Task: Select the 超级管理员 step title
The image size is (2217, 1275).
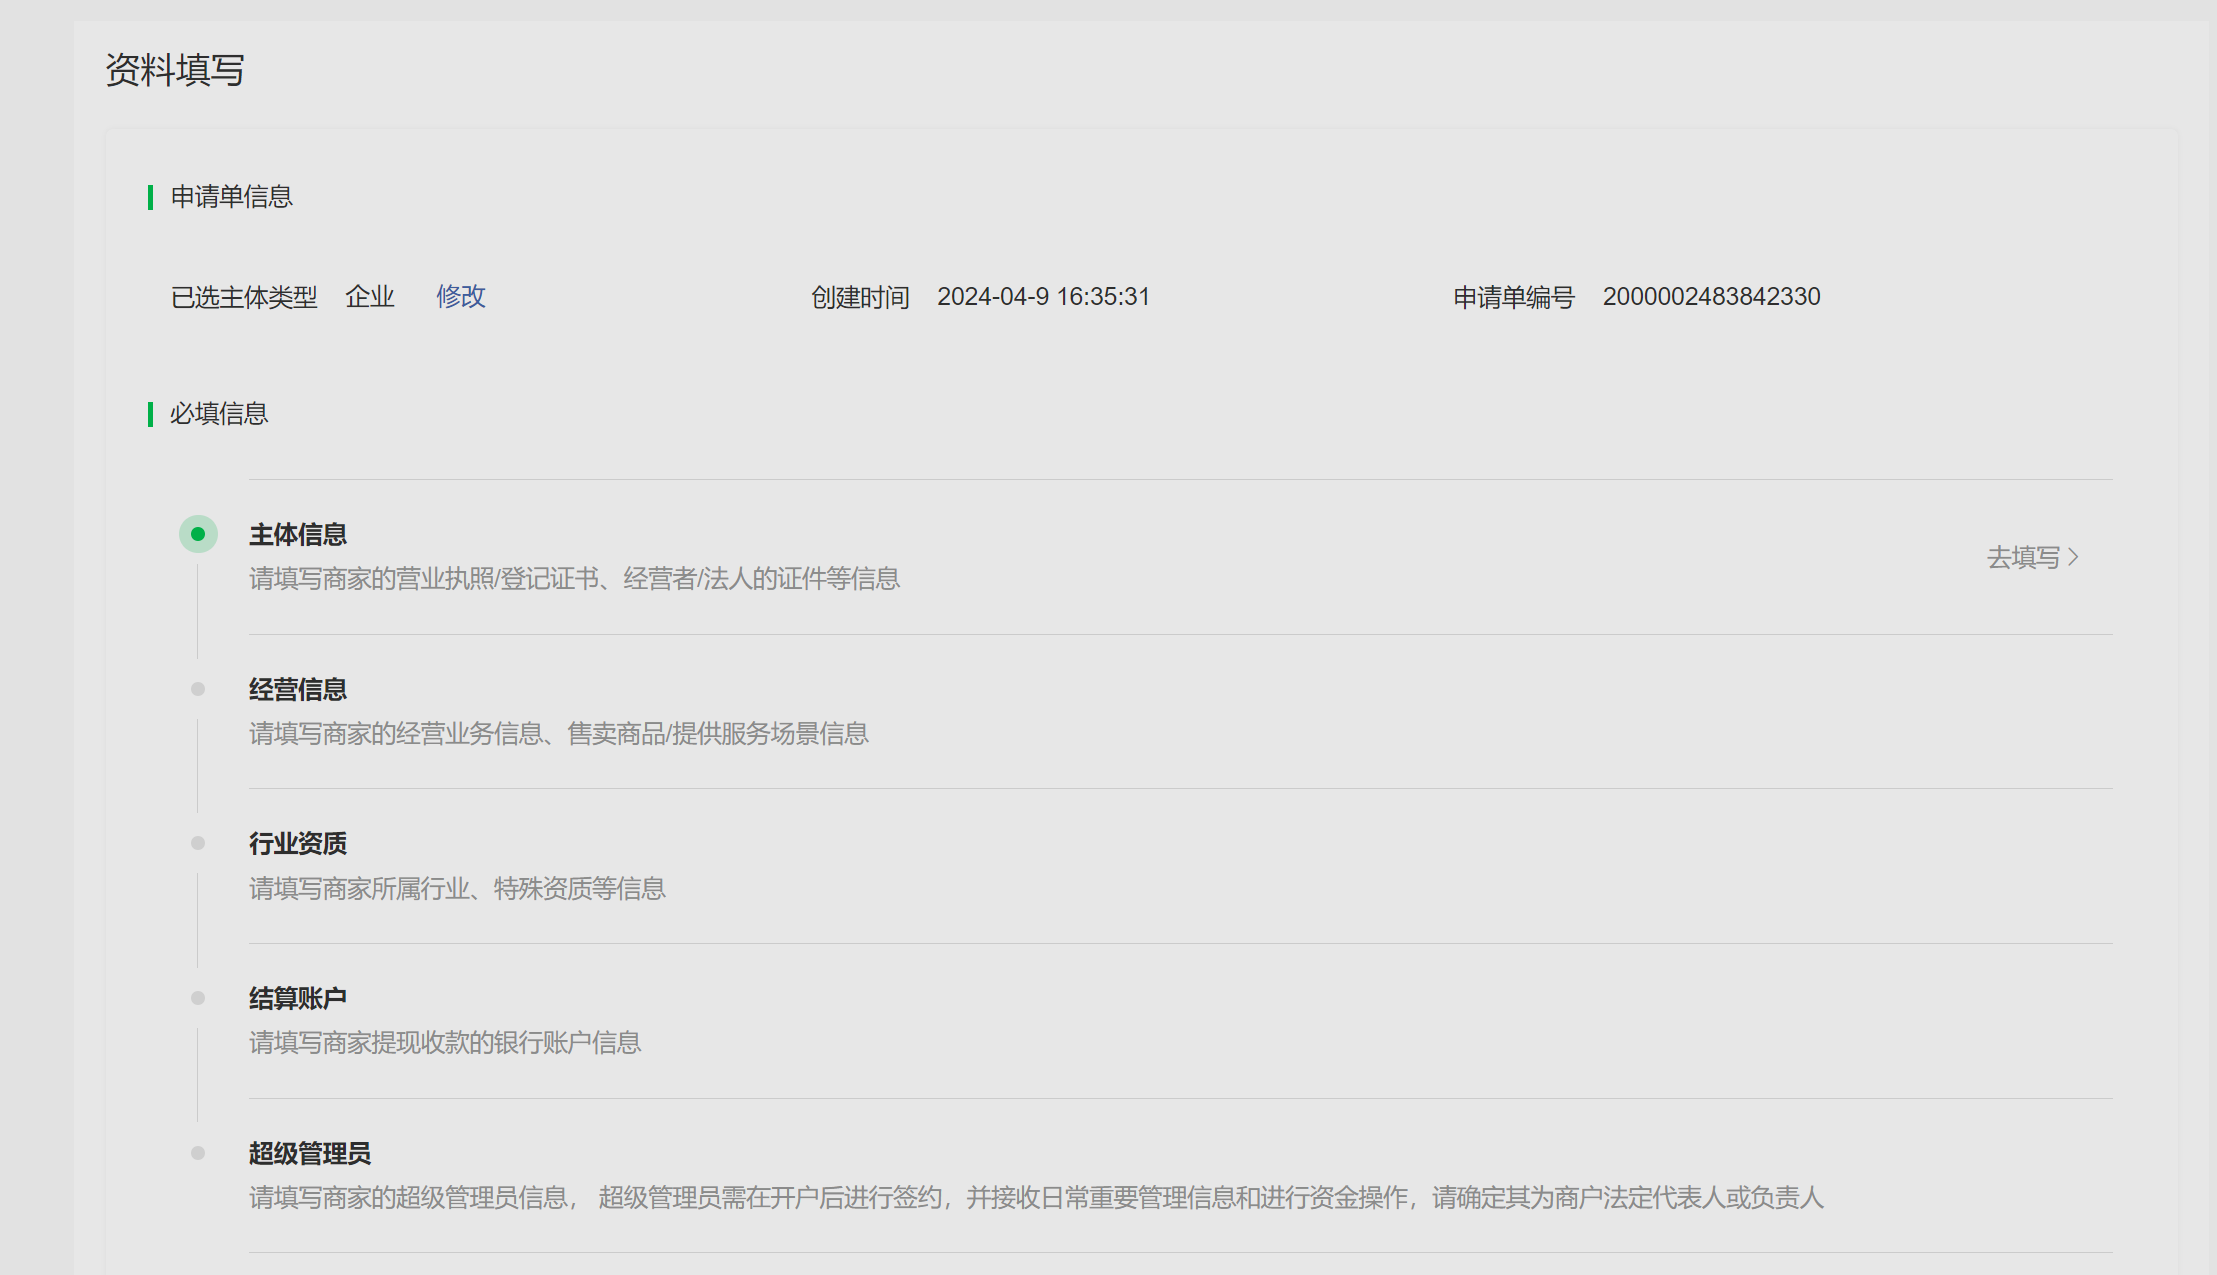Action: coord(310,1153)
